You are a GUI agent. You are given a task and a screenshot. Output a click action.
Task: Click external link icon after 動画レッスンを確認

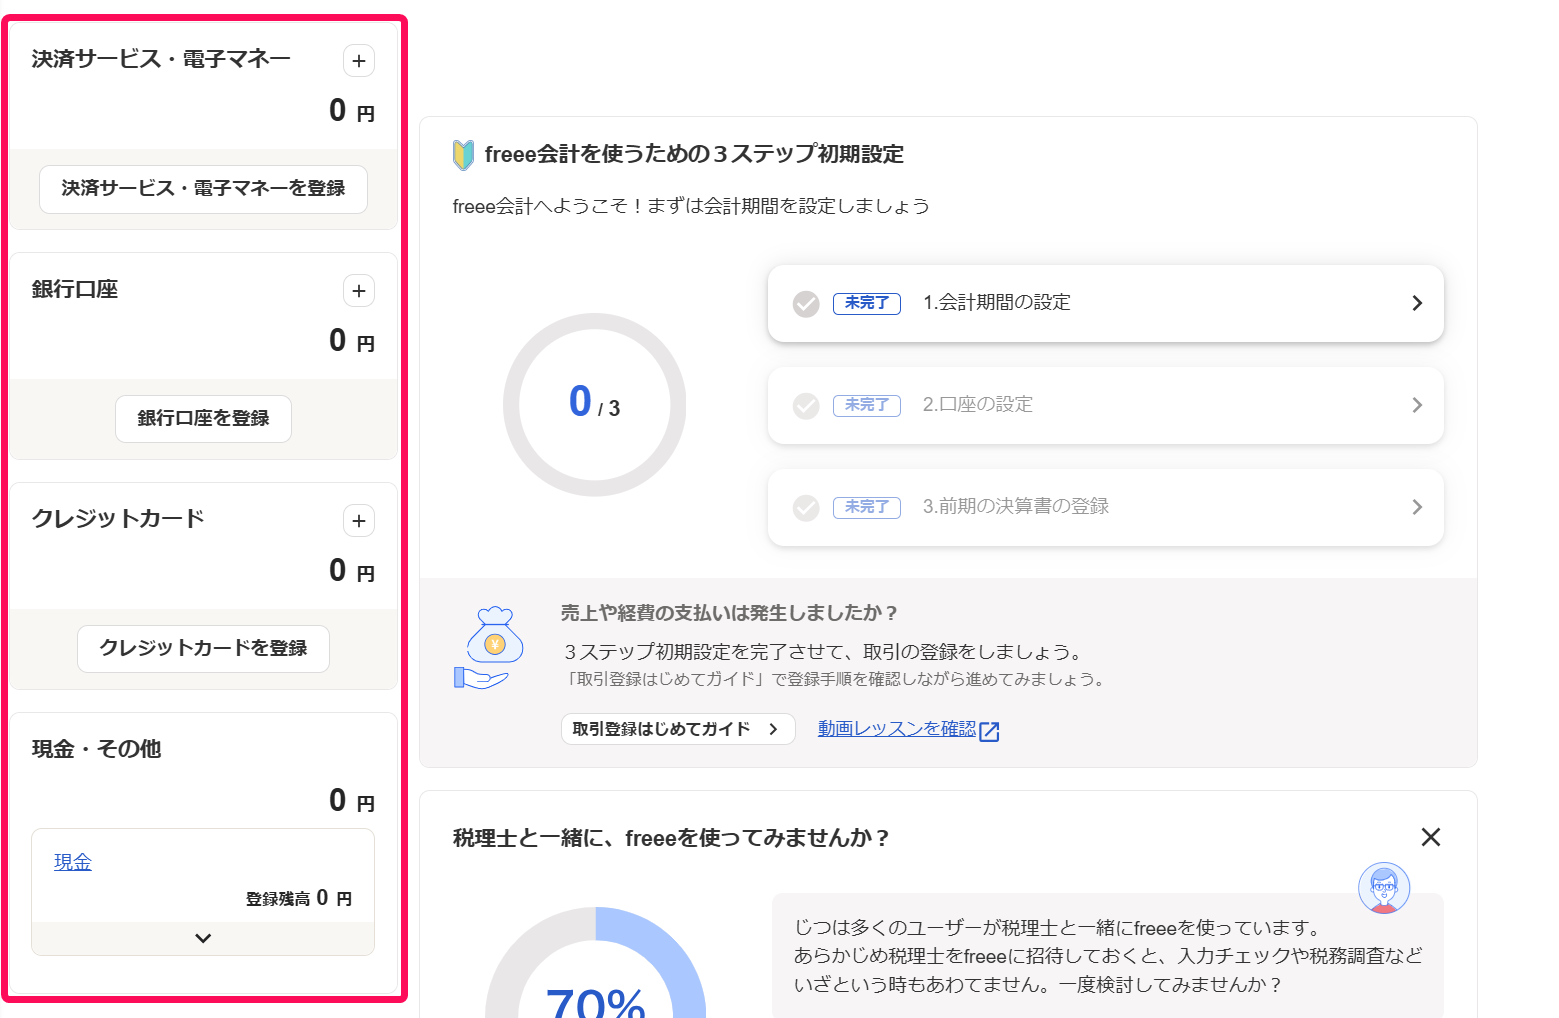pyautogui.click(x=989, y=731)
